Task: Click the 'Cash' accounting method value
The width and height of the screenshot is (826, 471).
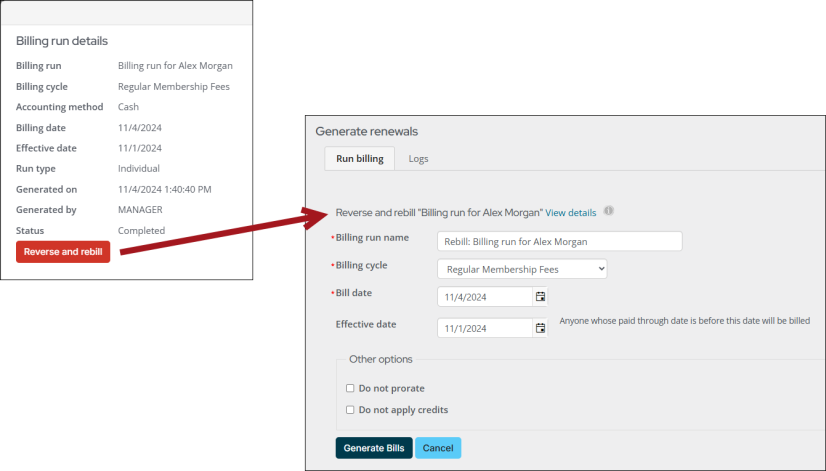Action: click(129, 107)
